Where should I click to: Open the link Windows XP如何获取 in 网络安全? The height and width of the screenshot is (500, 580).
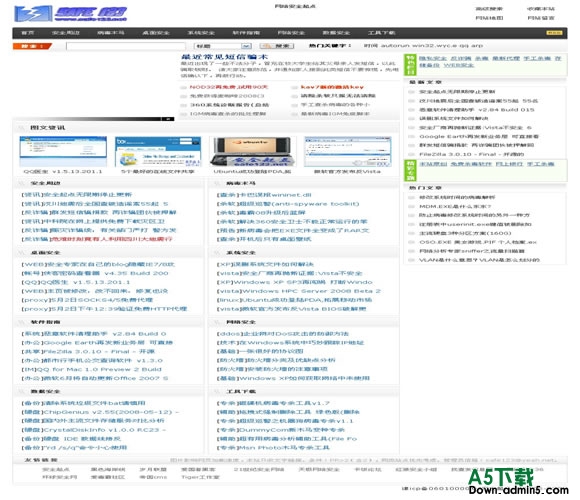[293, 378]
